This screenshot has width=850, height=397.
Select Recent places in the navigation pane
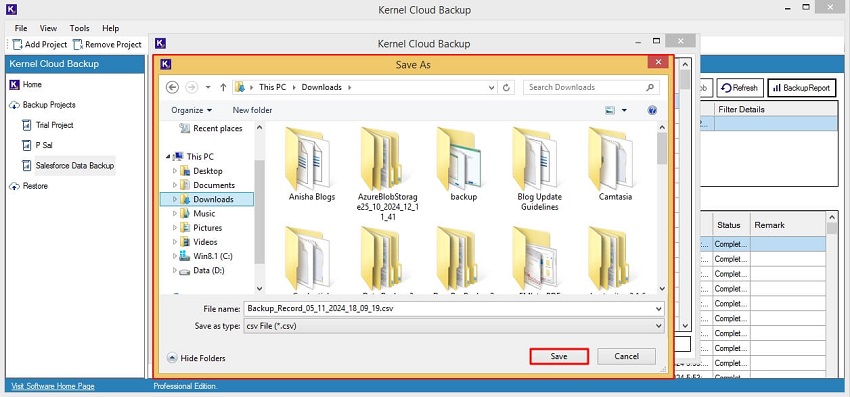tap(211, 129)
